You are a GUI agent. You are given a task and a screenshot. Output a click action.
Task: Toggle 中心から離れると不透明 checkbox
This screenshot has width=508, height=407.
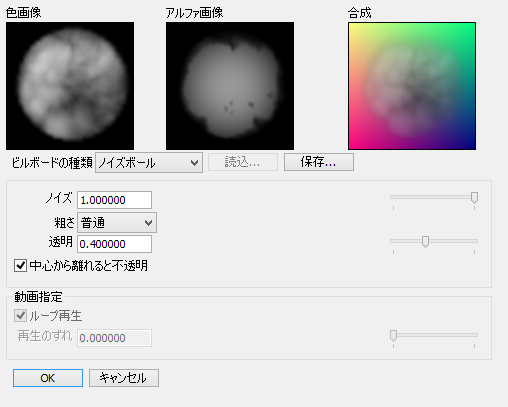pos(20,266)
